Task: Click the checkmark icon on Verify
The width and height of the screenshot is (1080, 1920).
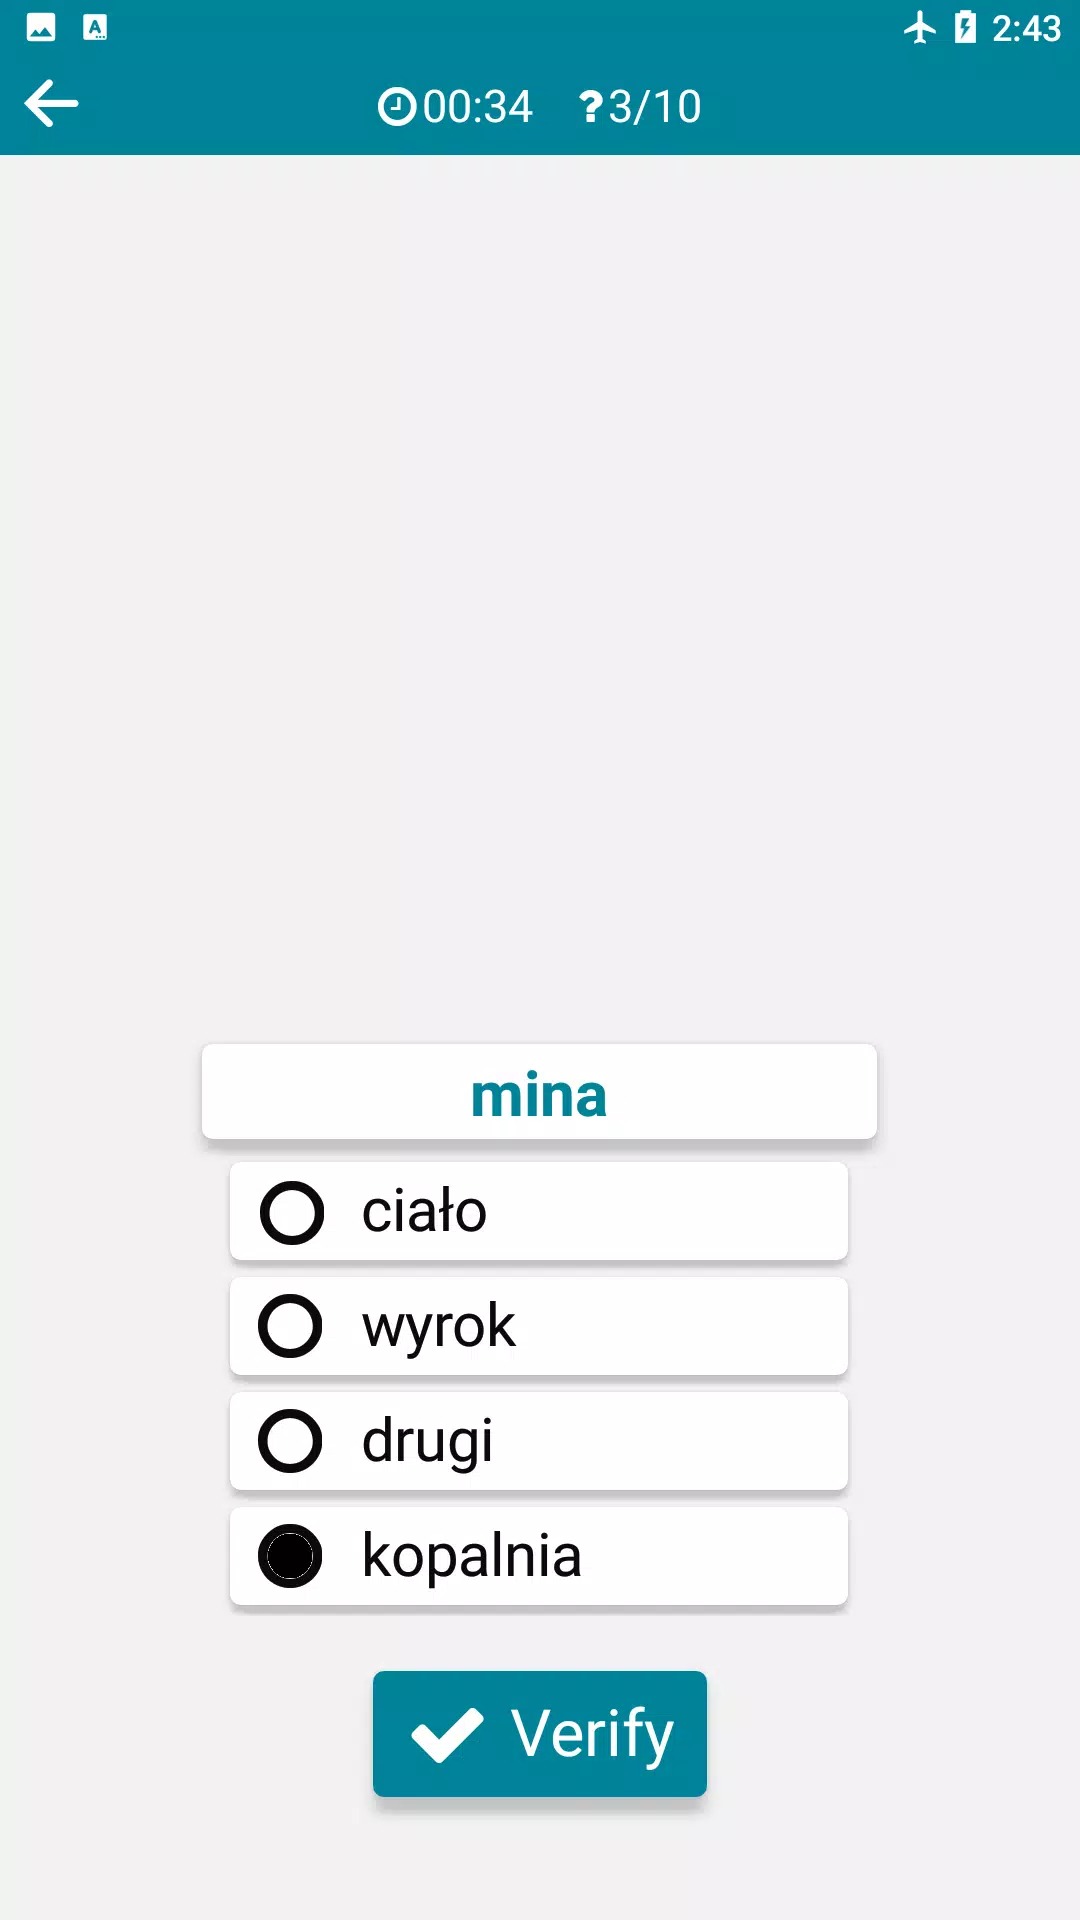Action: (x=447, y=1735)
